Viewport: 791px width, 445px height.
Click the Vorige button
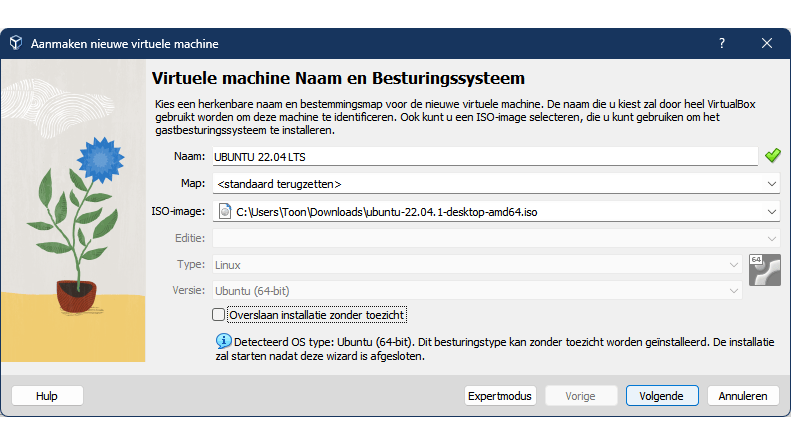point(580,395)
